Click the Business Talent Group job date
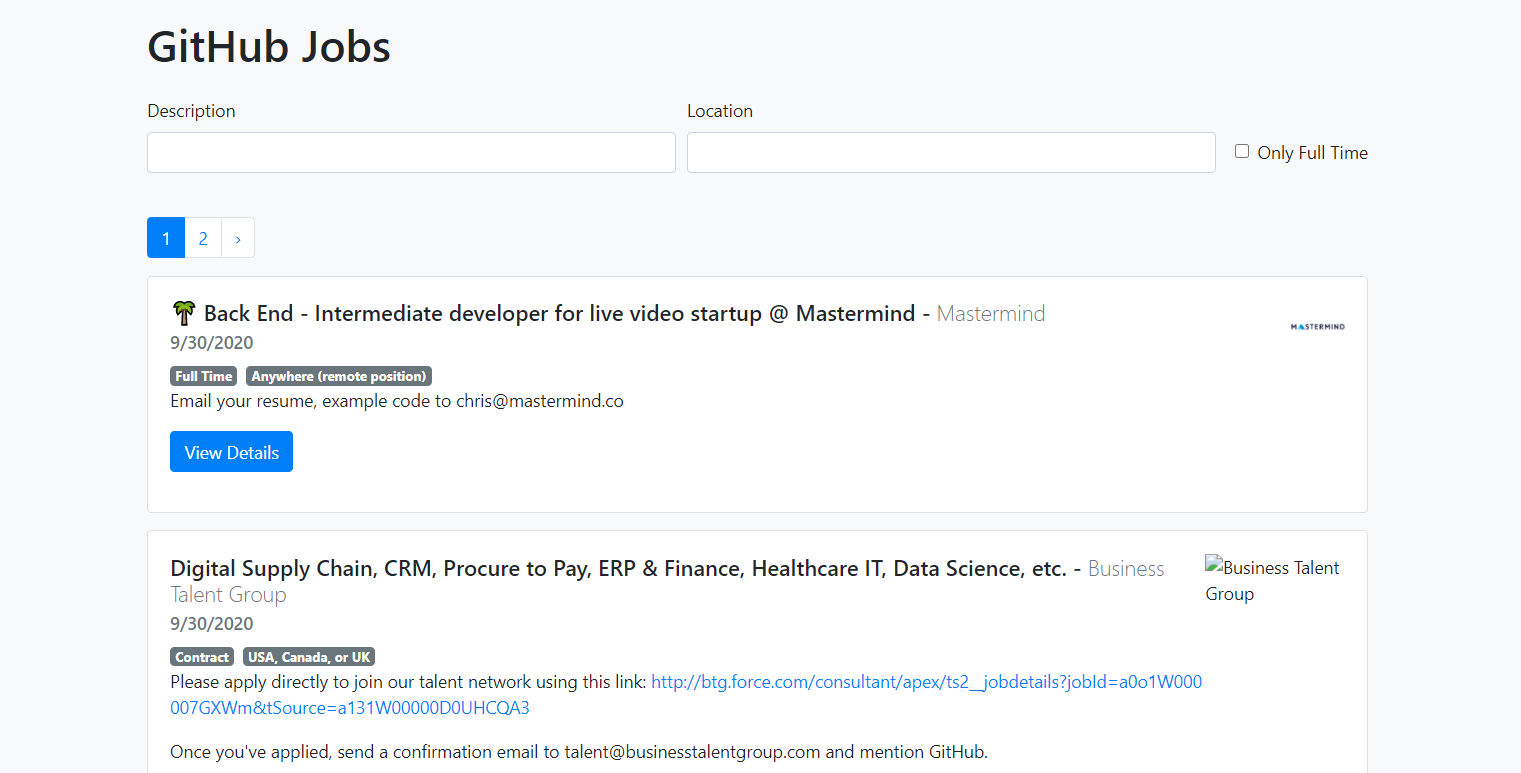 (212, 624)
